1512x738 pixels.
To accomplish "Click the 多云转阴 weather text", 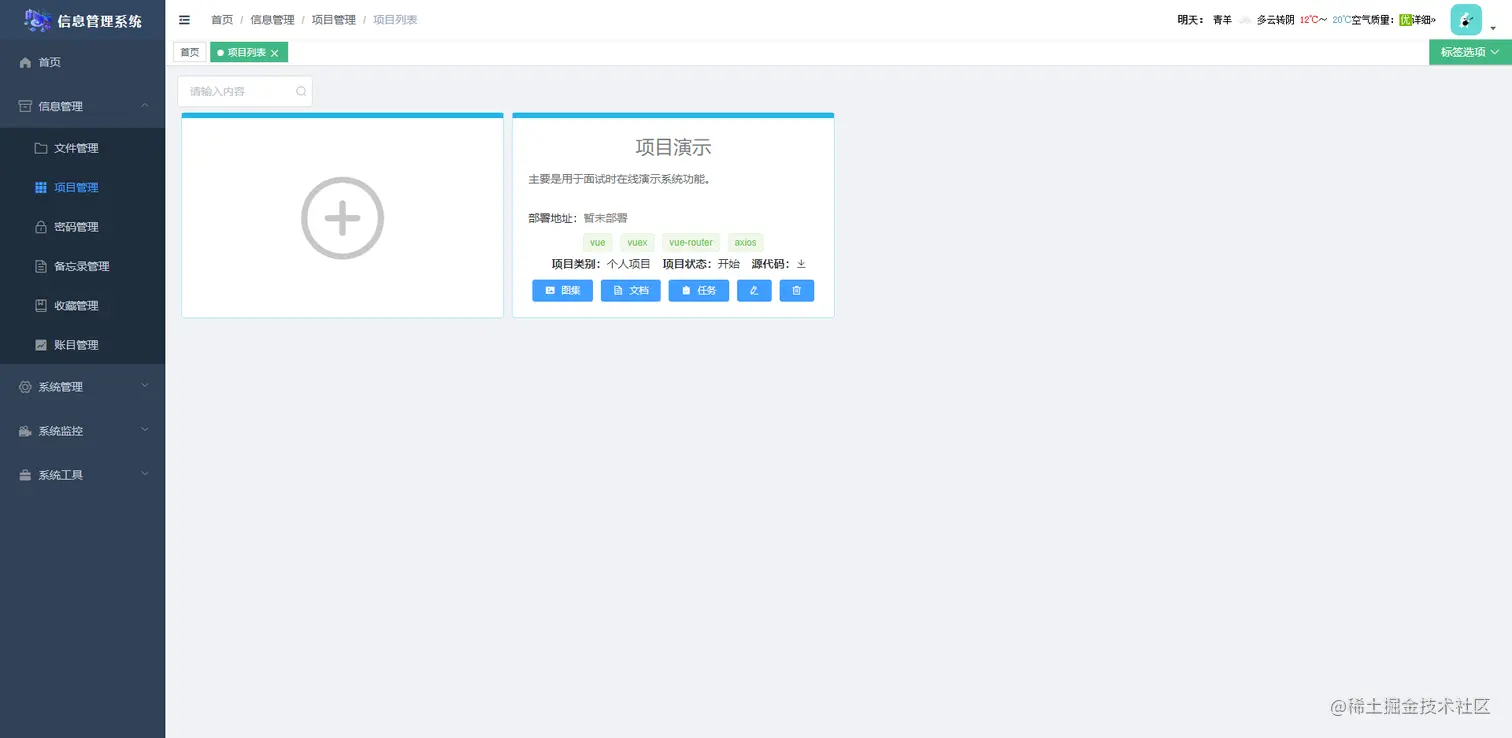I will pos(1275,20).
